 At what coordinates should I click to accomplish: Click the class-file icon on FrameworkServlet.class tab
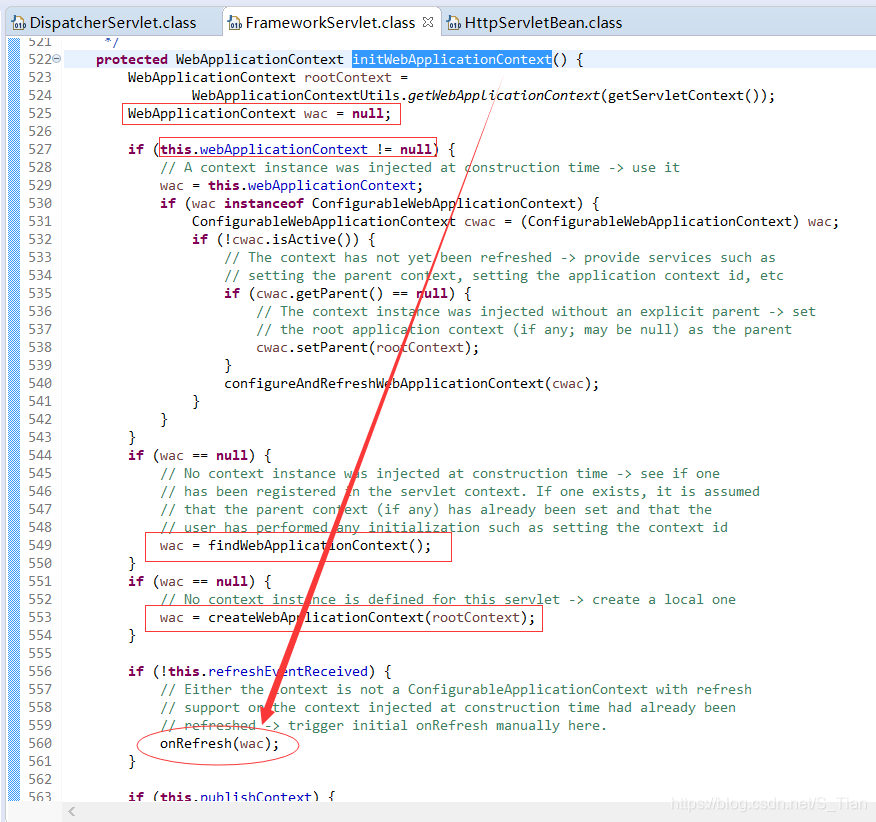235,21
